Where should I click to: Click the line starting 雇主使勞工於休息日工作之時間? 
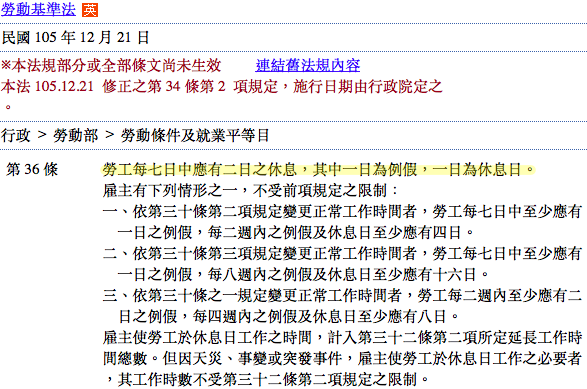pyautogui.click(x=342, y=337)
